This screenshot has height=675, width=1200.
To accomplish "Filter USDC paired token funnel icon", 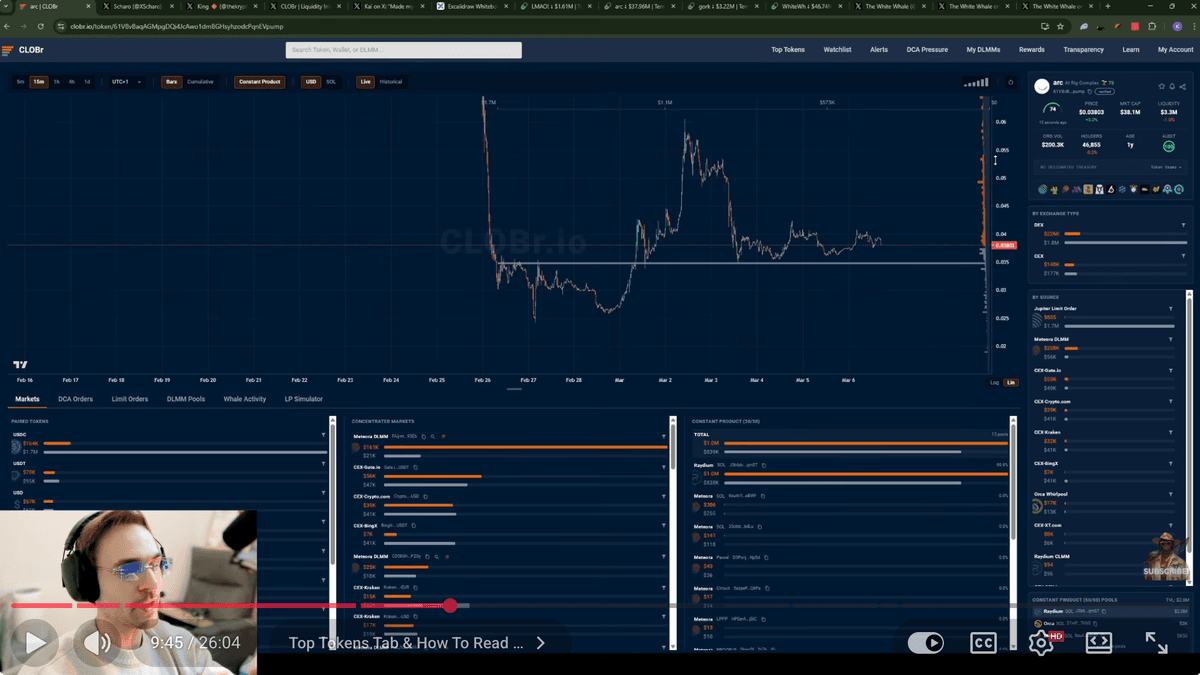I will [x=323, y=435].
